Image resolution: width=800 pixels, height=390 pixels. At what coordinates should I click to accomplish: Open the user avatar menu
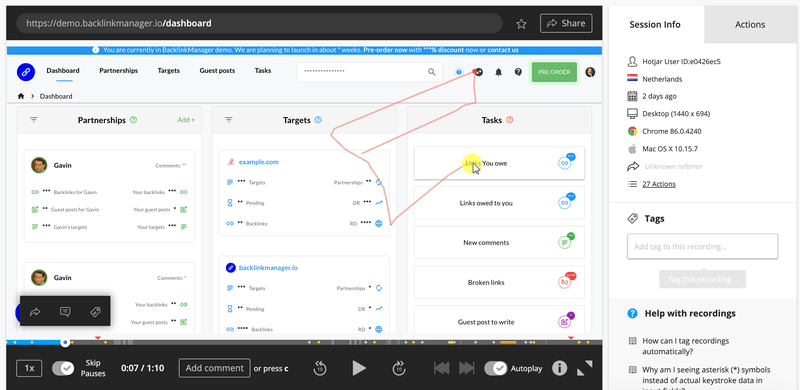coord(590,72)
